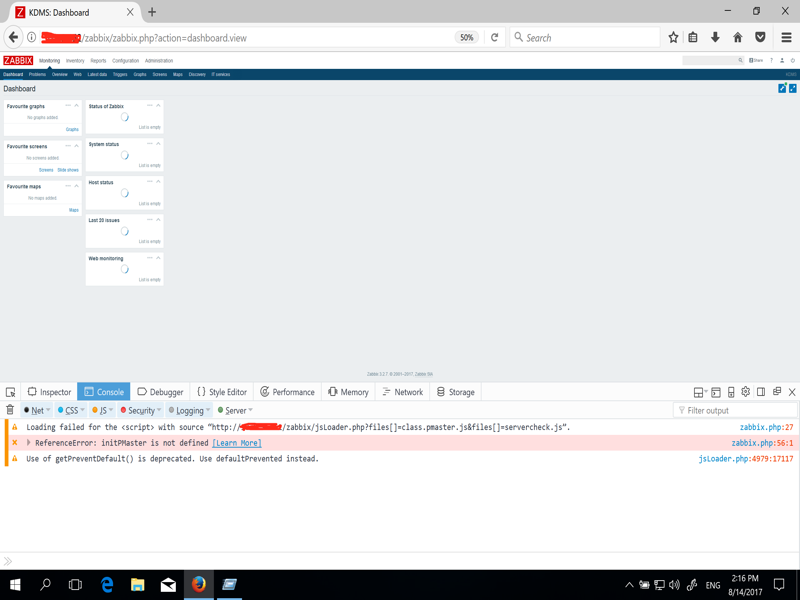
Task: Open the Zabbix Configuration menu
Action: (x=126, y=61)
